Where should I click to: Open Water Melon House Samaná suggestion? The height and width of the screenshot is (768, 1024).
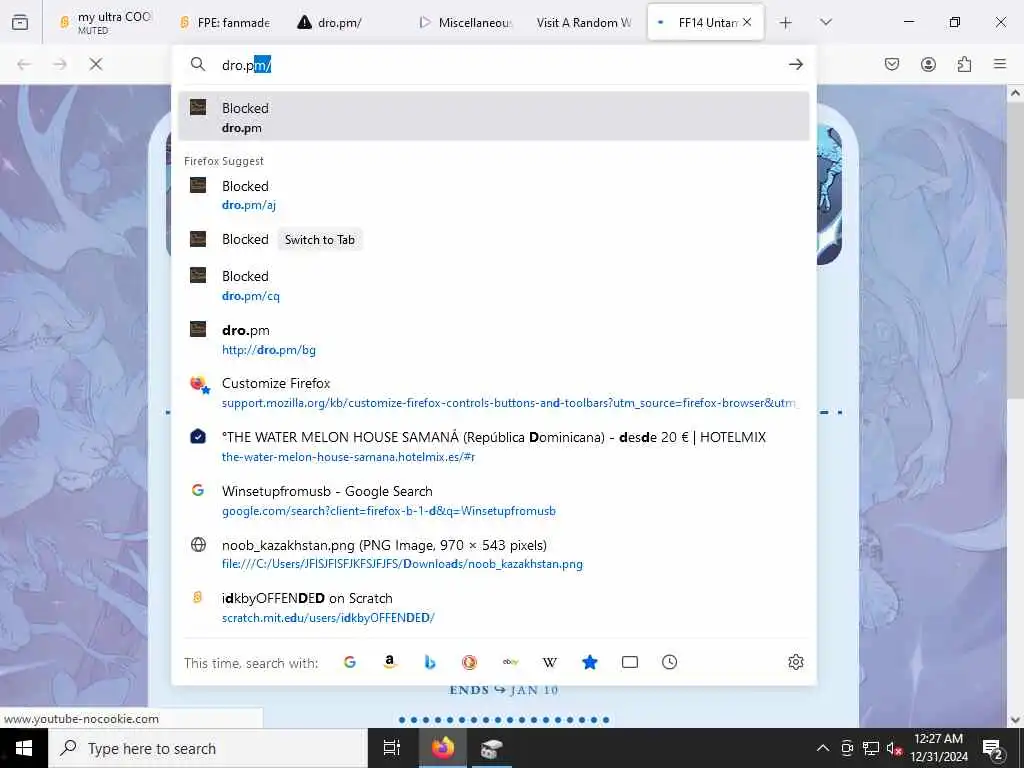494,447
